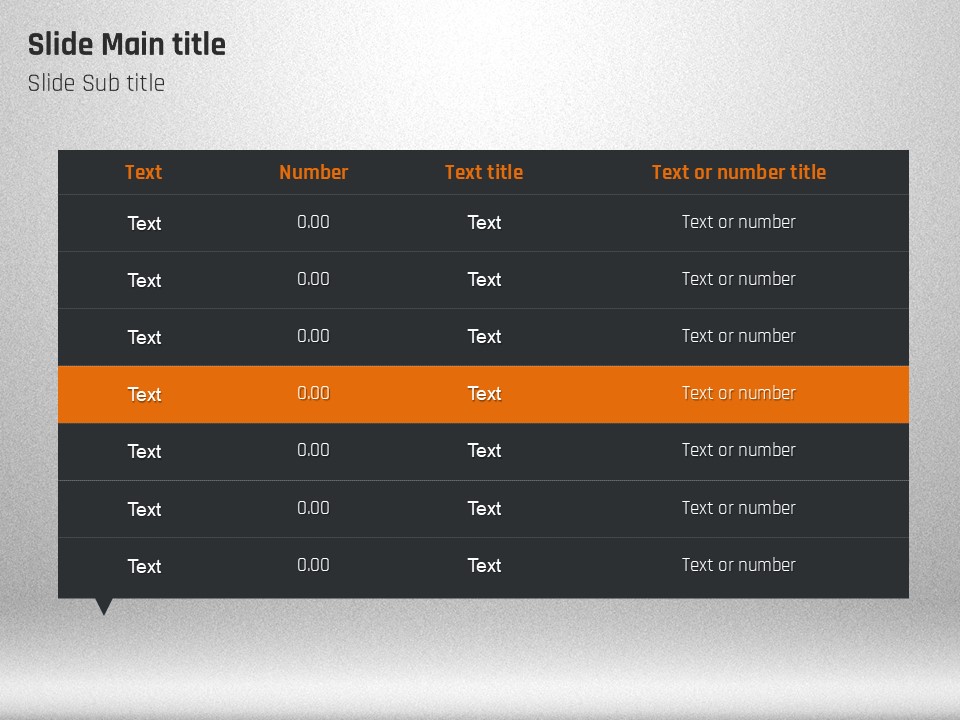
Task: Click the "Text or number title" header
Action: click(739, 172)
